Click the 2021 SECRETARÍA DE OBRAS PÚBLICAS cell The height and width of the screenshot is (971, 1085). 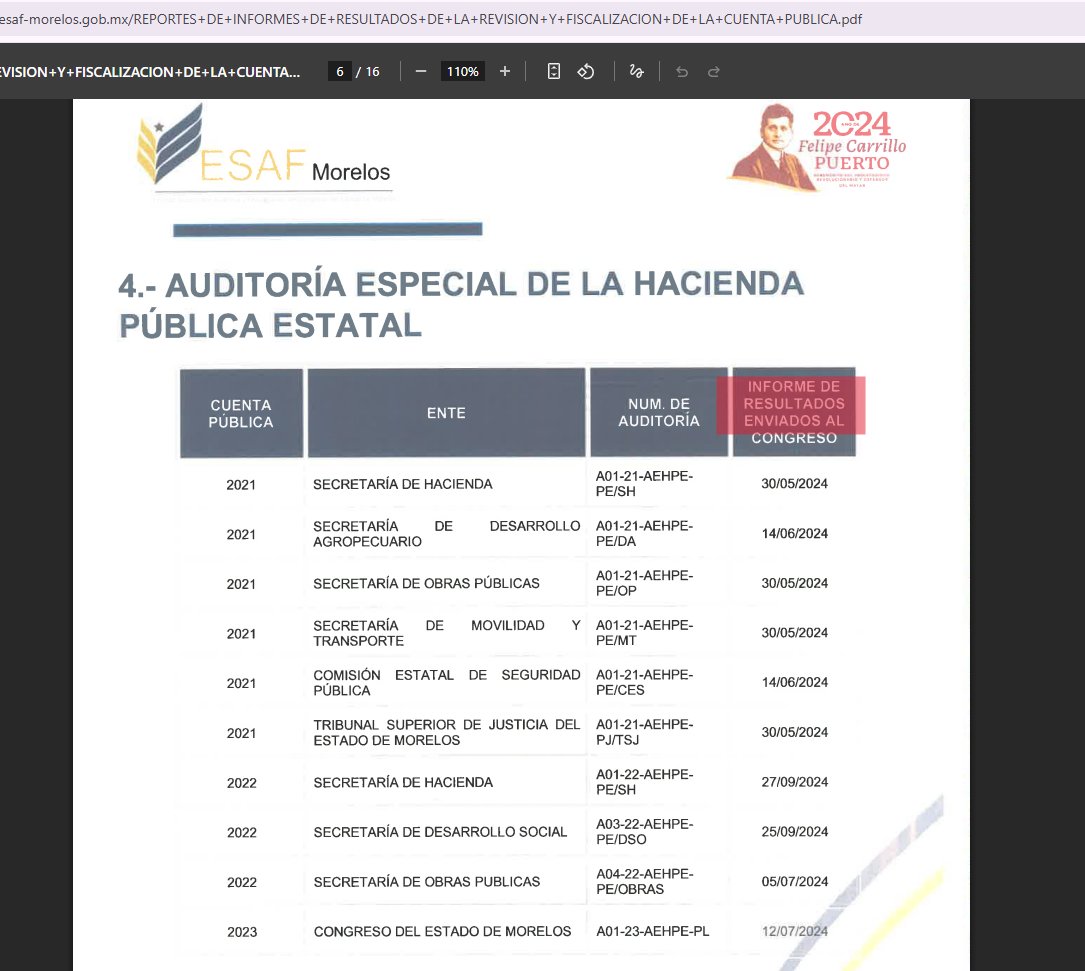click(x=426, y=583)
